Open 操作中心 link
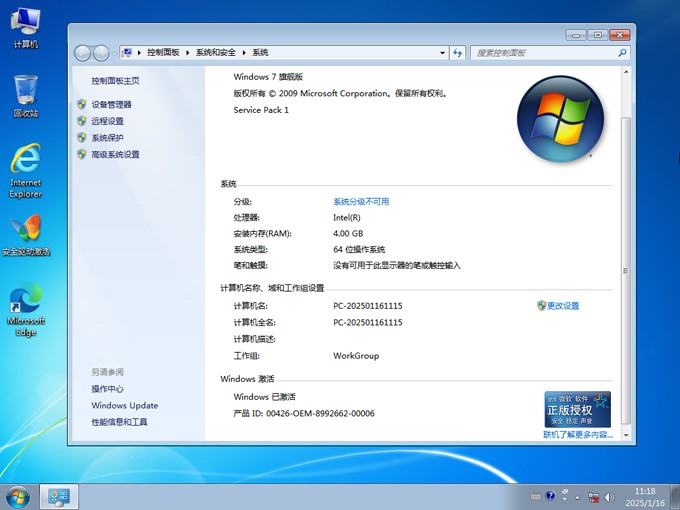Viewport: 680px width, 510px height. (108, 389)
